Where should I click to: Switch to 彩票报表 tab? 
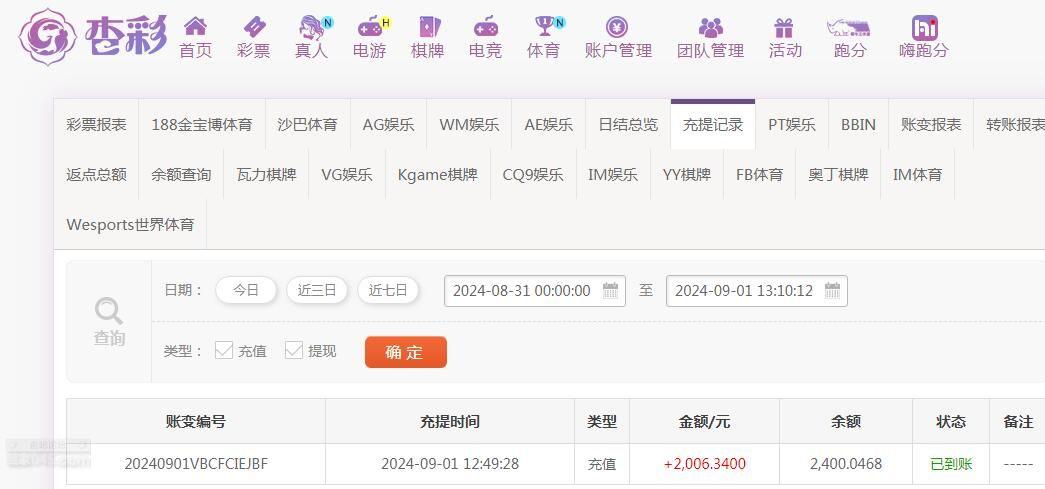97,125
